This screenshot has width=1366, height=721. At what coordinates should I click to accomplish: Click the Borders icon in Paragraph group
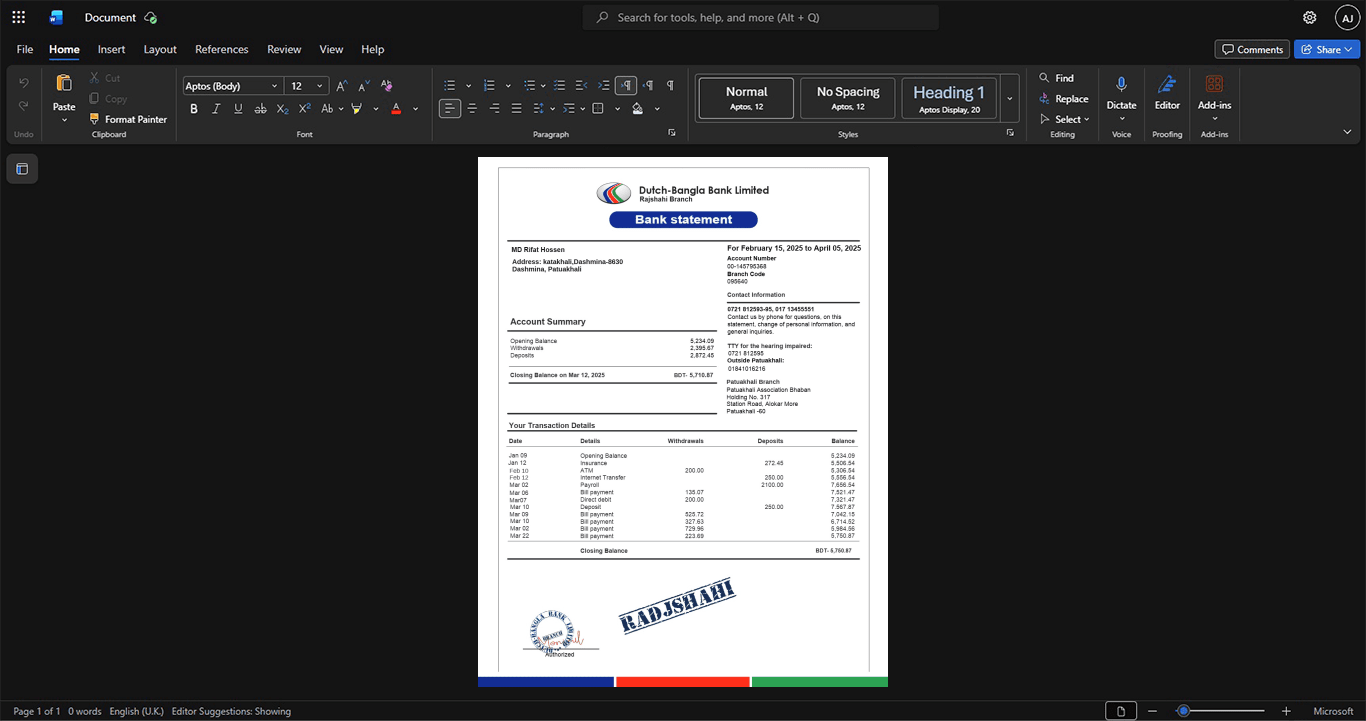click(x=598, y=108)
